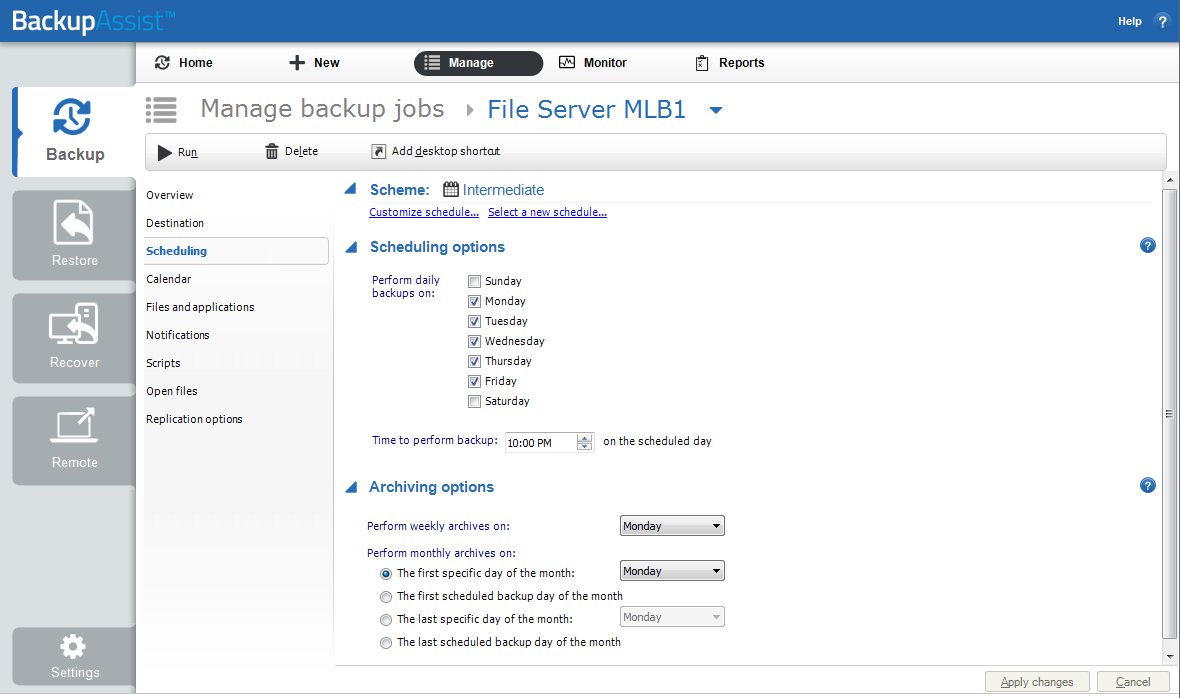Click the Help question mark icon
The height and width of the screenshot is (698, 1180).
pos(1161,21)
